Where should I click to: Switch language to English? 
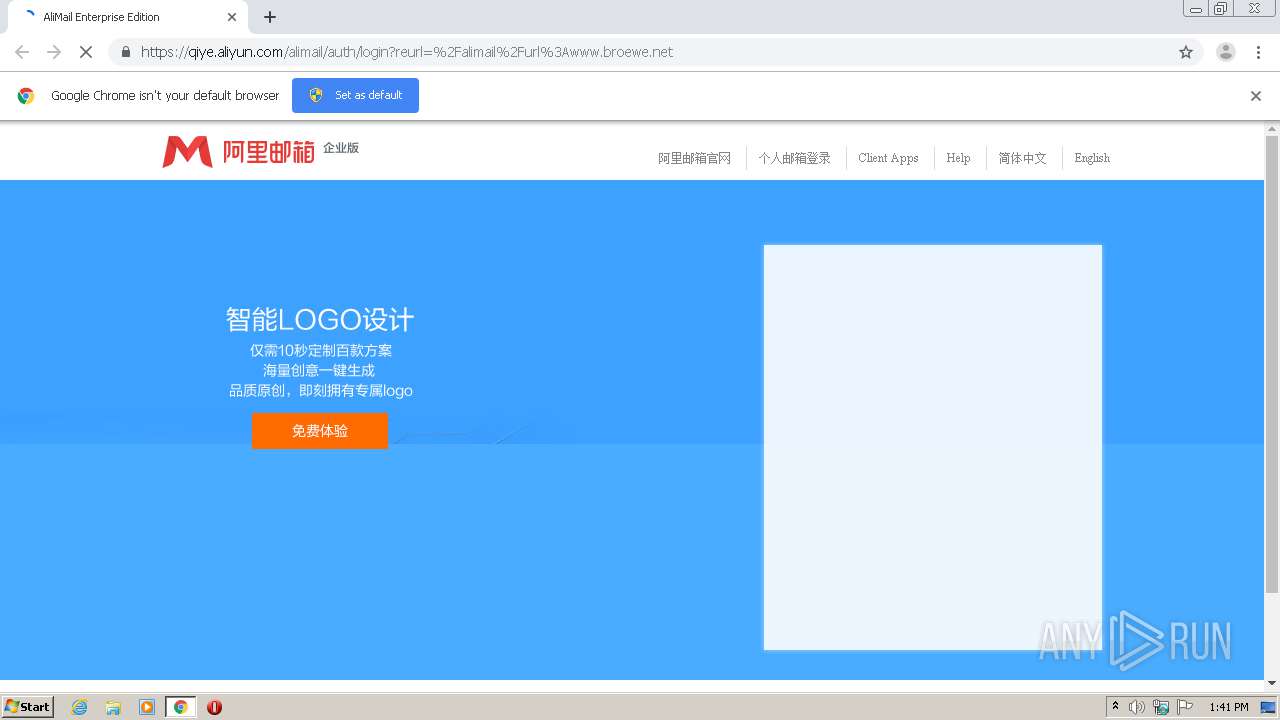(1092, 158)
